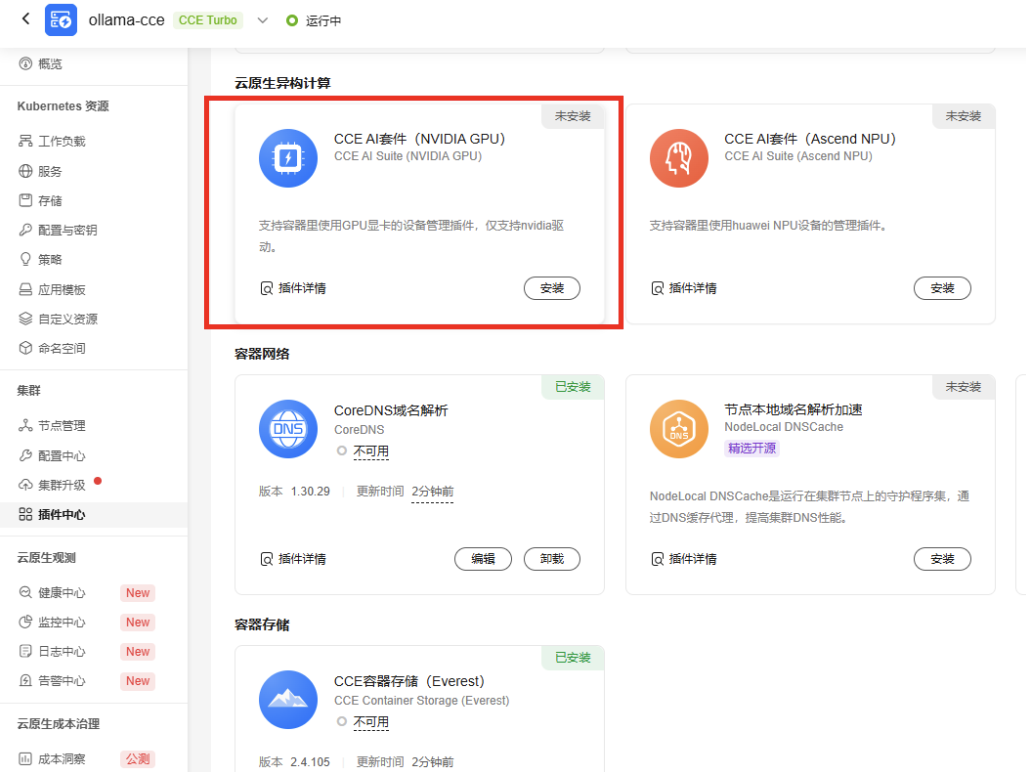Click the 命名空间 cube icon
1026x772 pixels.
coord(26,348)
